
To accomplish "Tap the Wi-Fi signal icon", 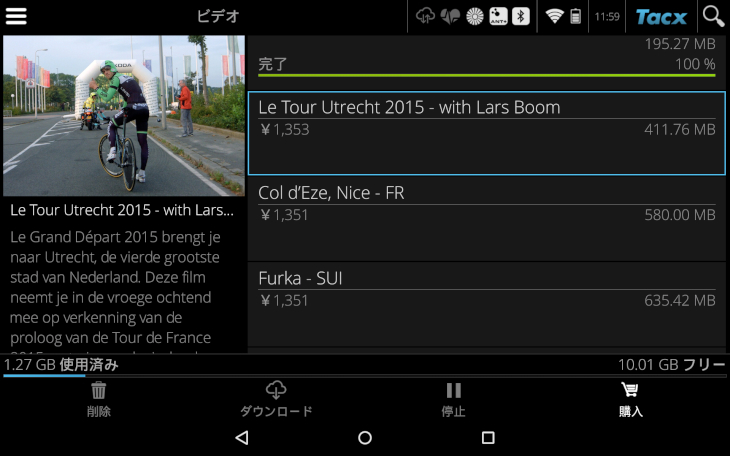I will click(x=554, y=17).
